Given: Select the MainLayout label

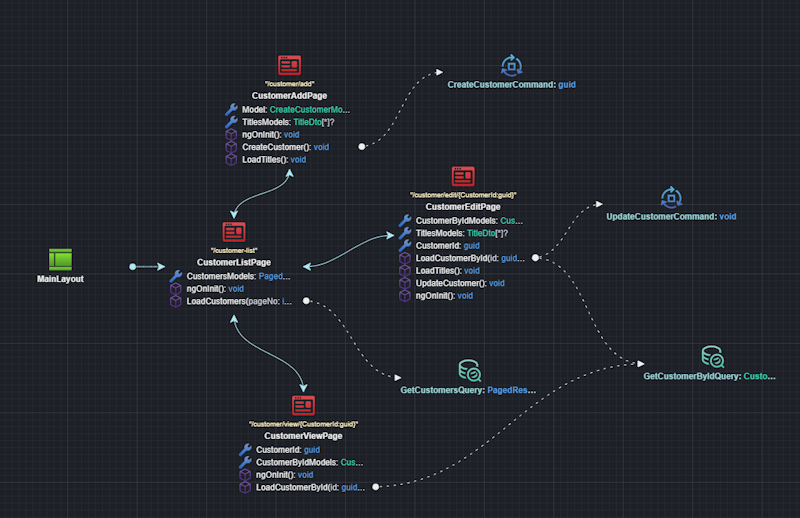Looking at the screenshot, I should tap(60, 279).
